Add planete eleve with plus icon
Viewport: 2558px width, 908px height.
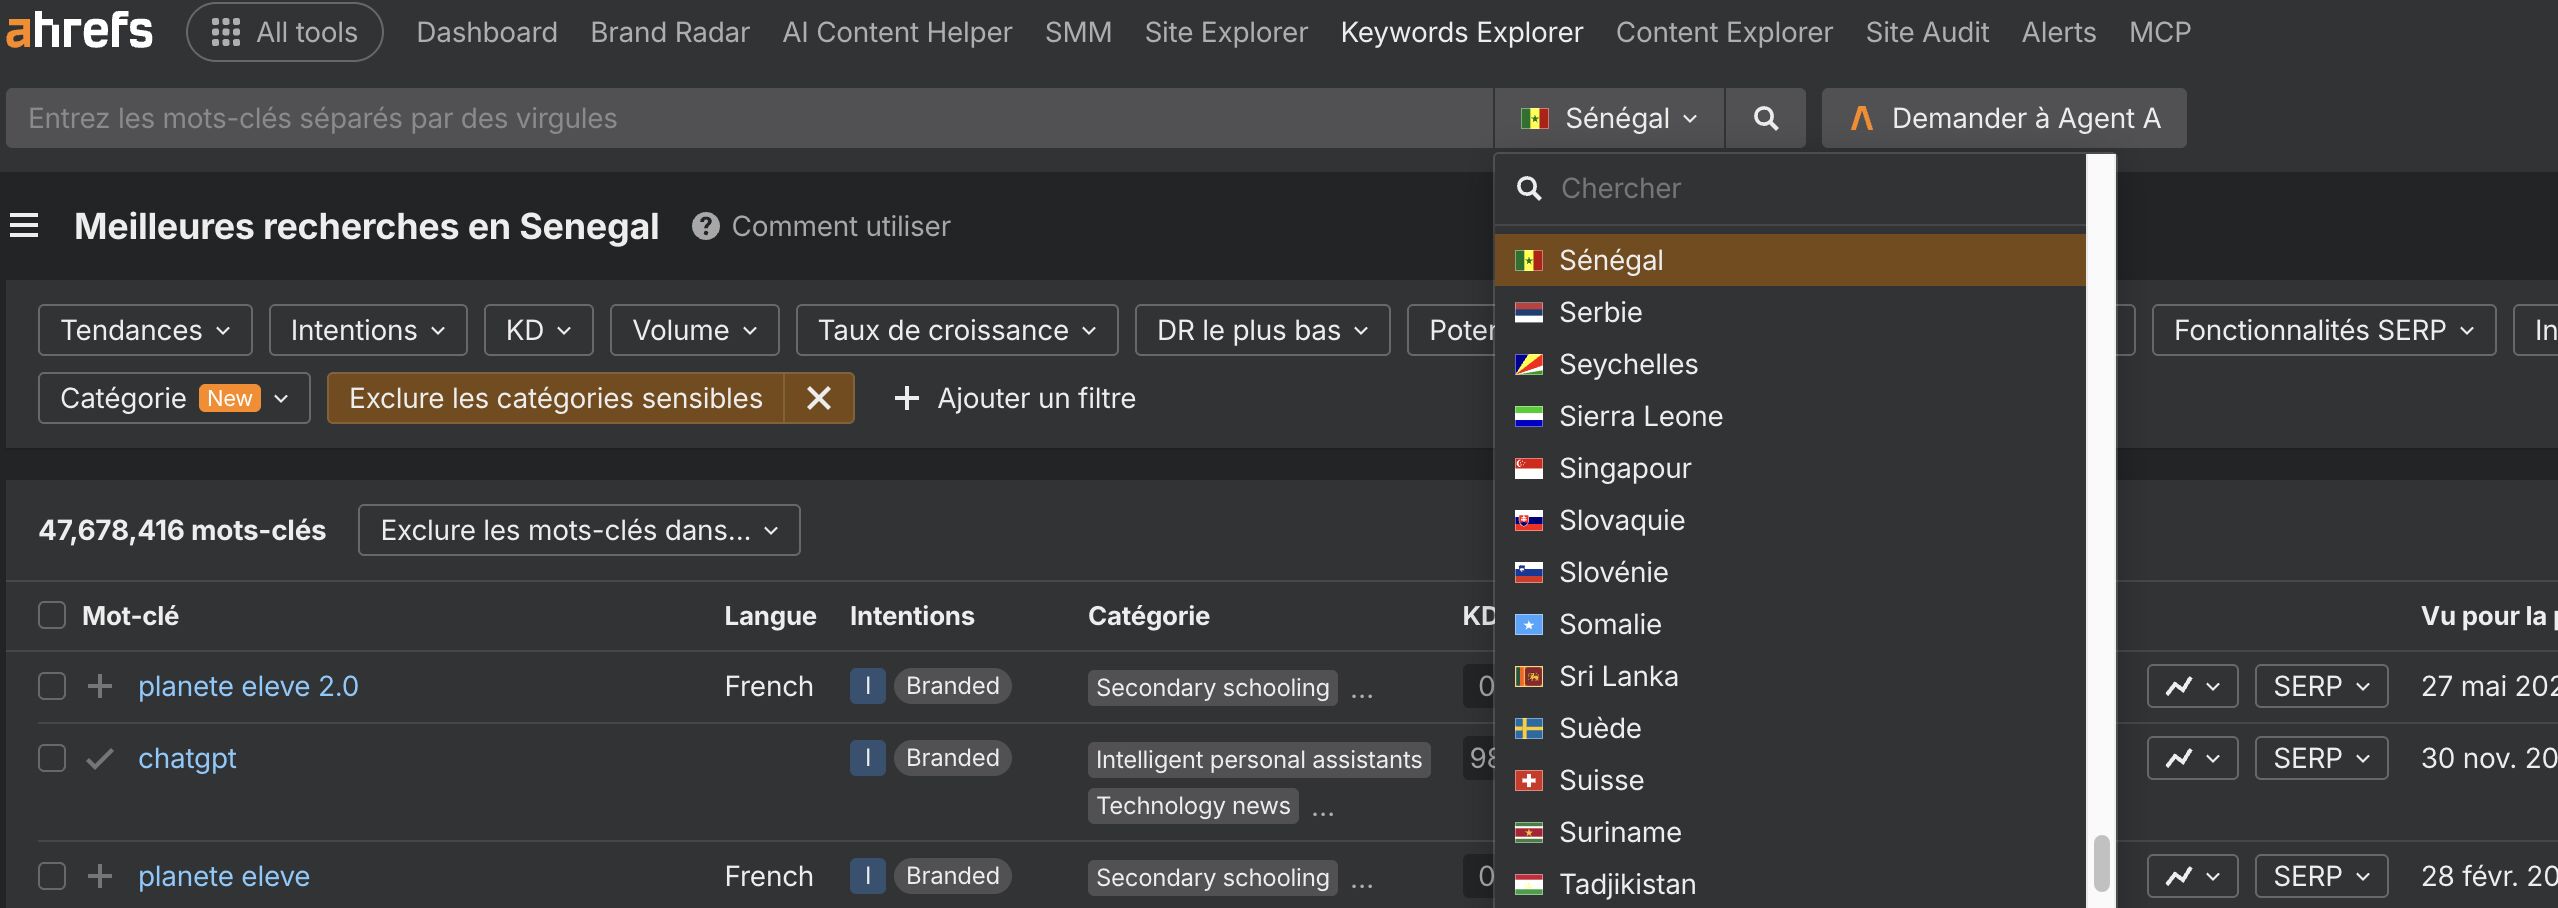[100, 876]
